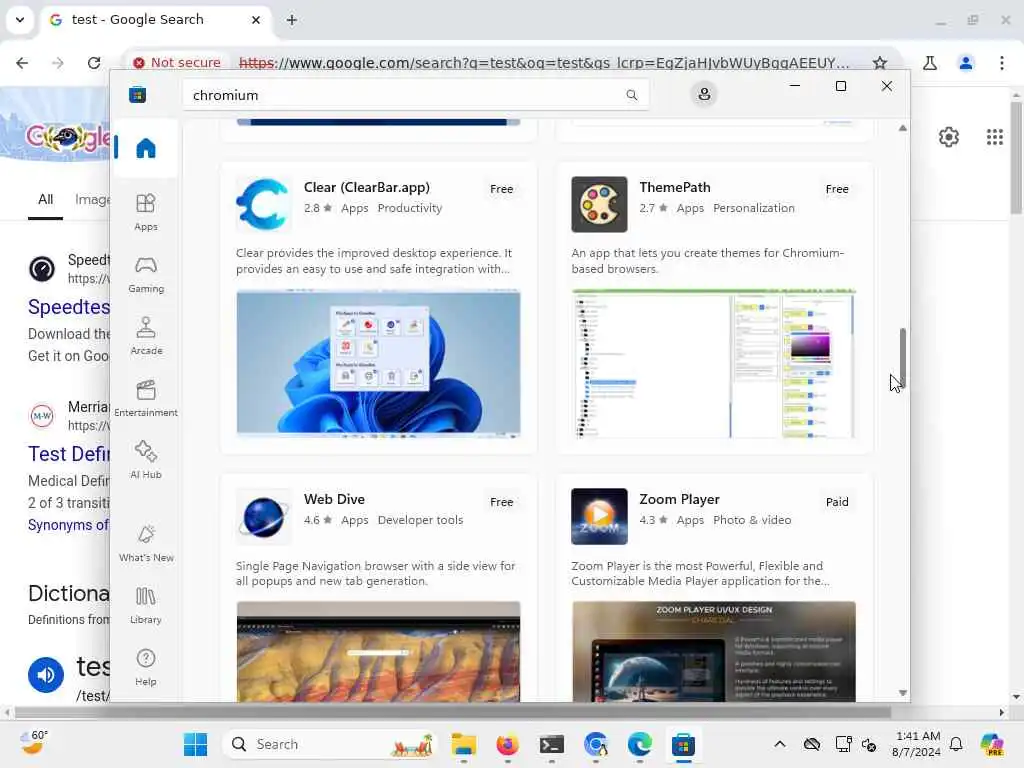Click the Store scrollbar up arrow
Image resolution: width=1024 pixels, height=768 pixels.
click(903, 128)
